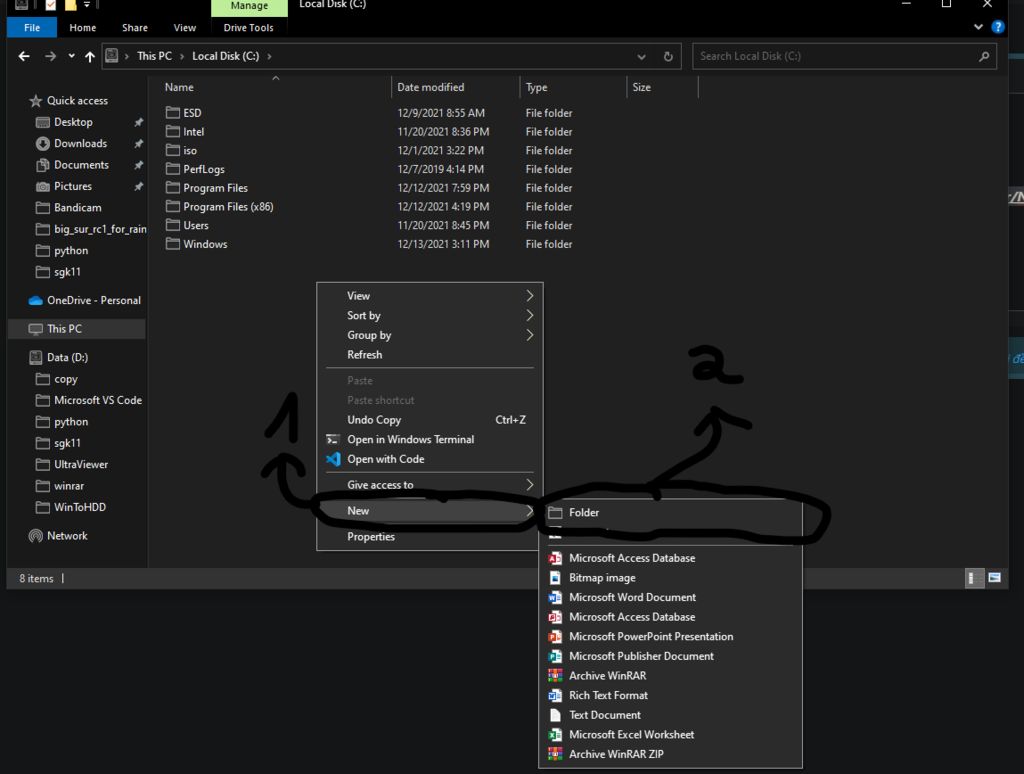Create a new Microsoft Excel Worksheet
This screenshot has width=1024, height=774.
pos(670,735)
